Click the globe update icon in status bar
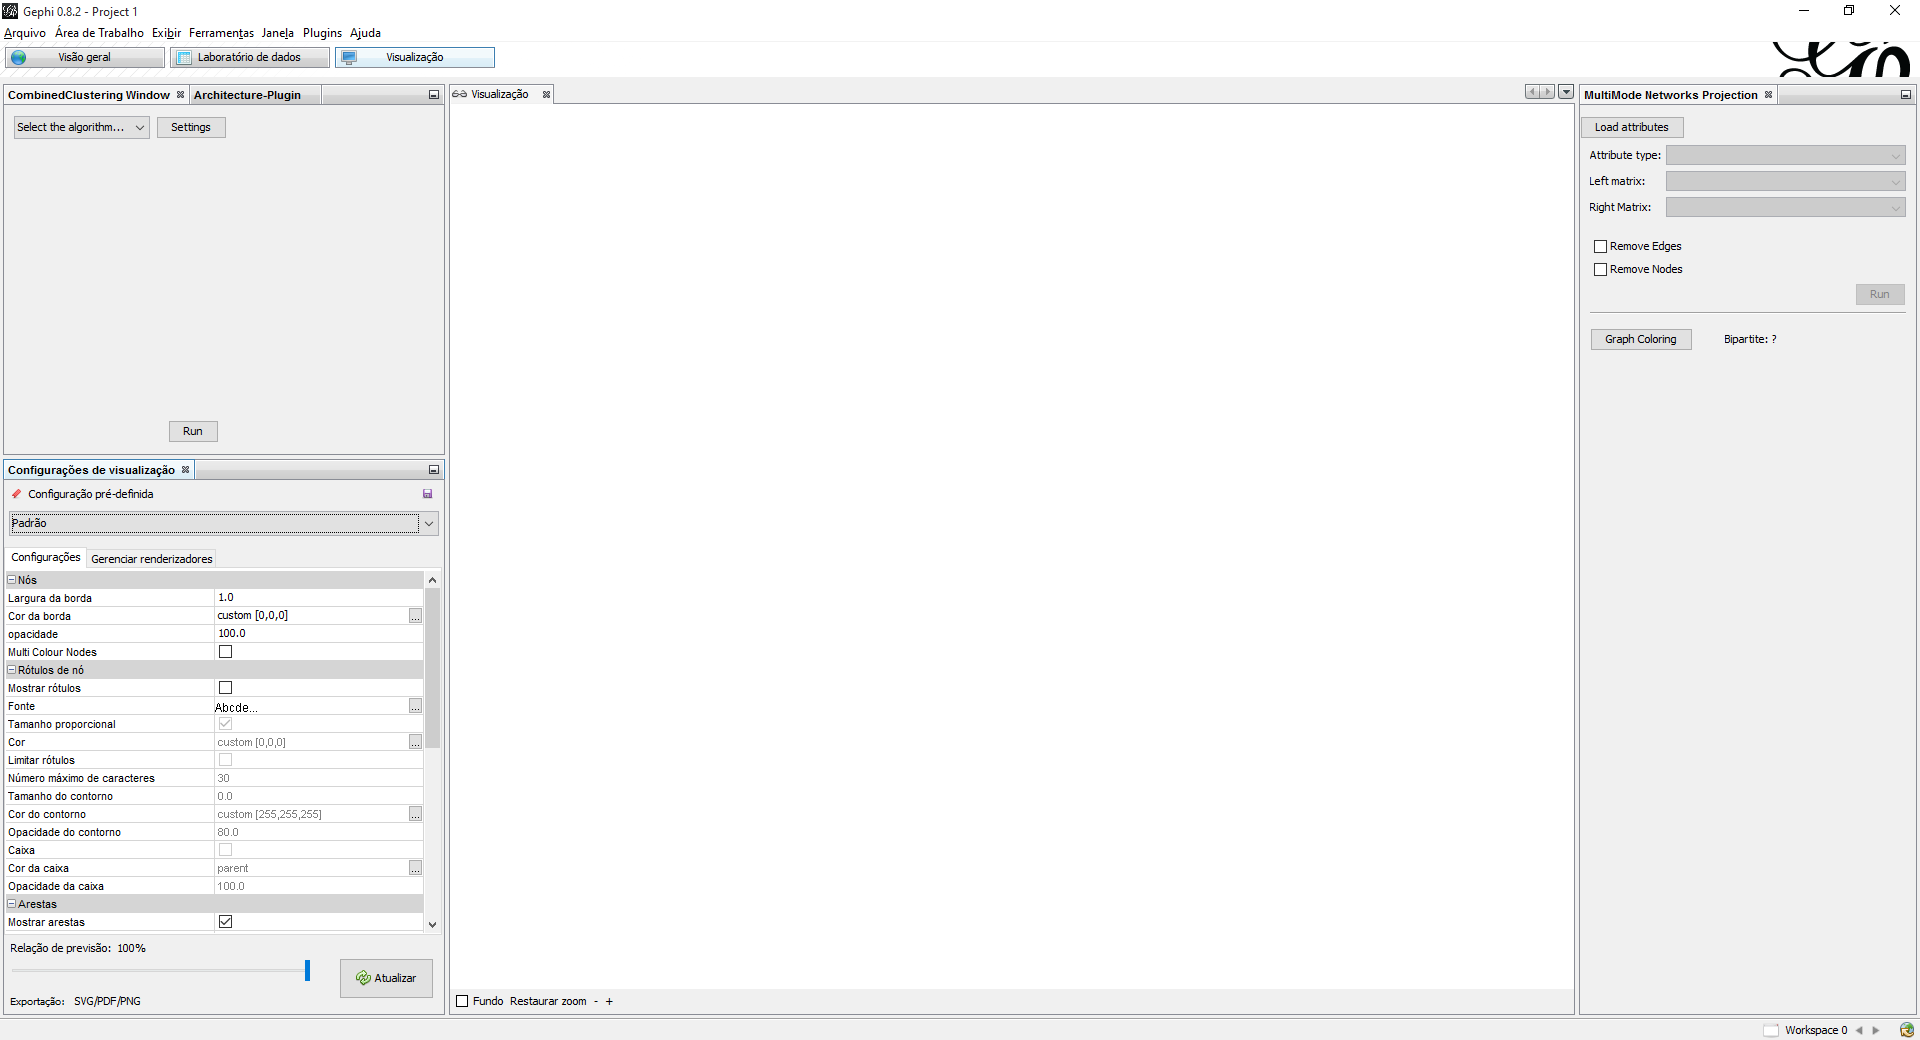This screenshot has height=1040, width=1920. coord(1906,1030)
